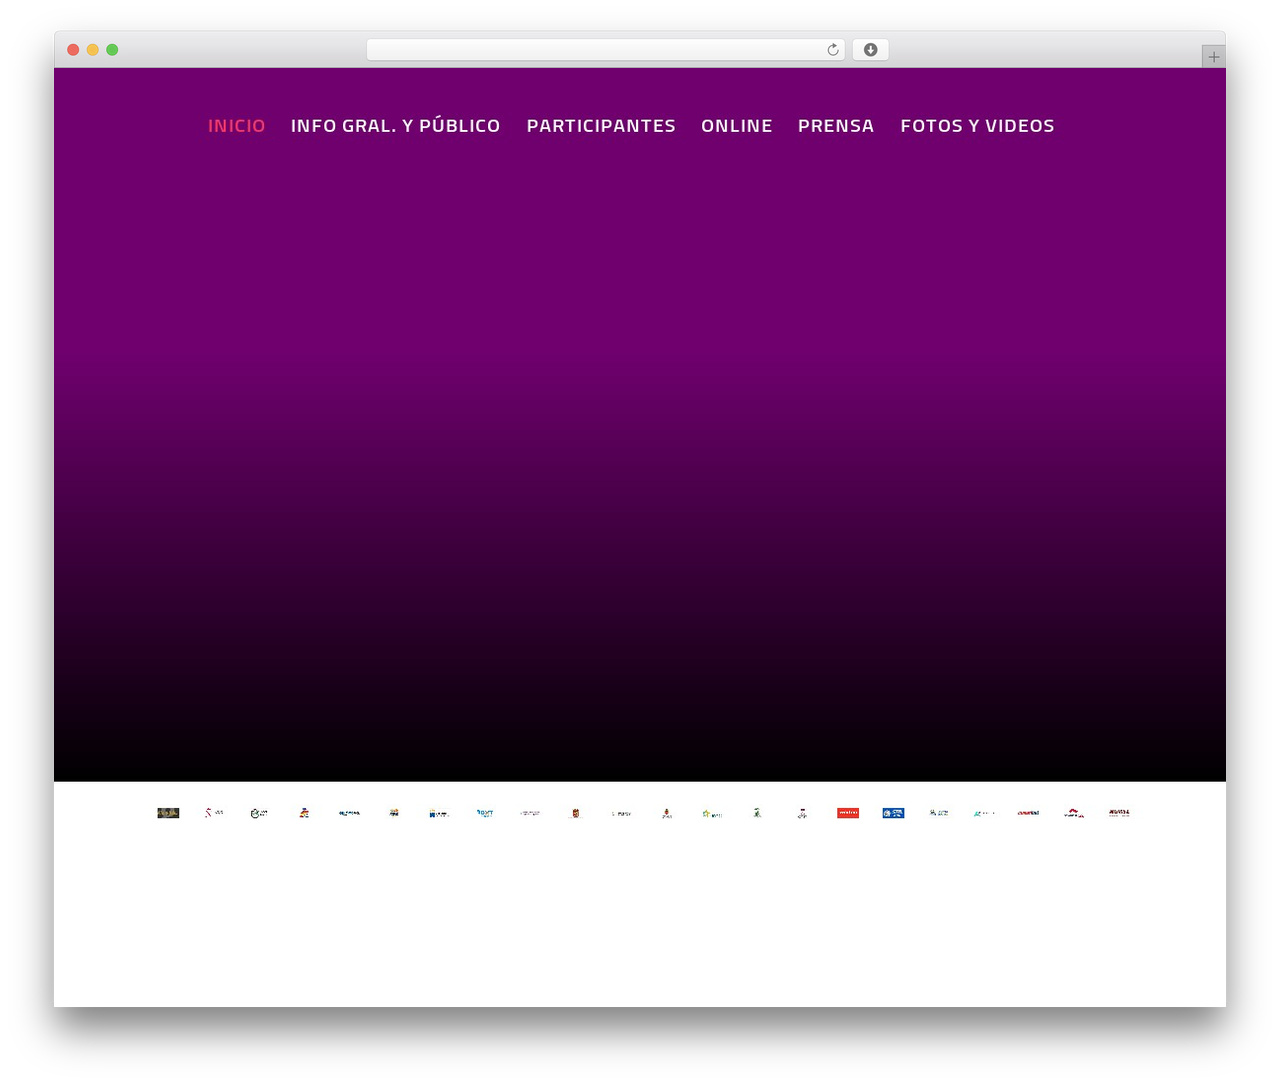Select ONLINE in the navigation

[736, 126]
